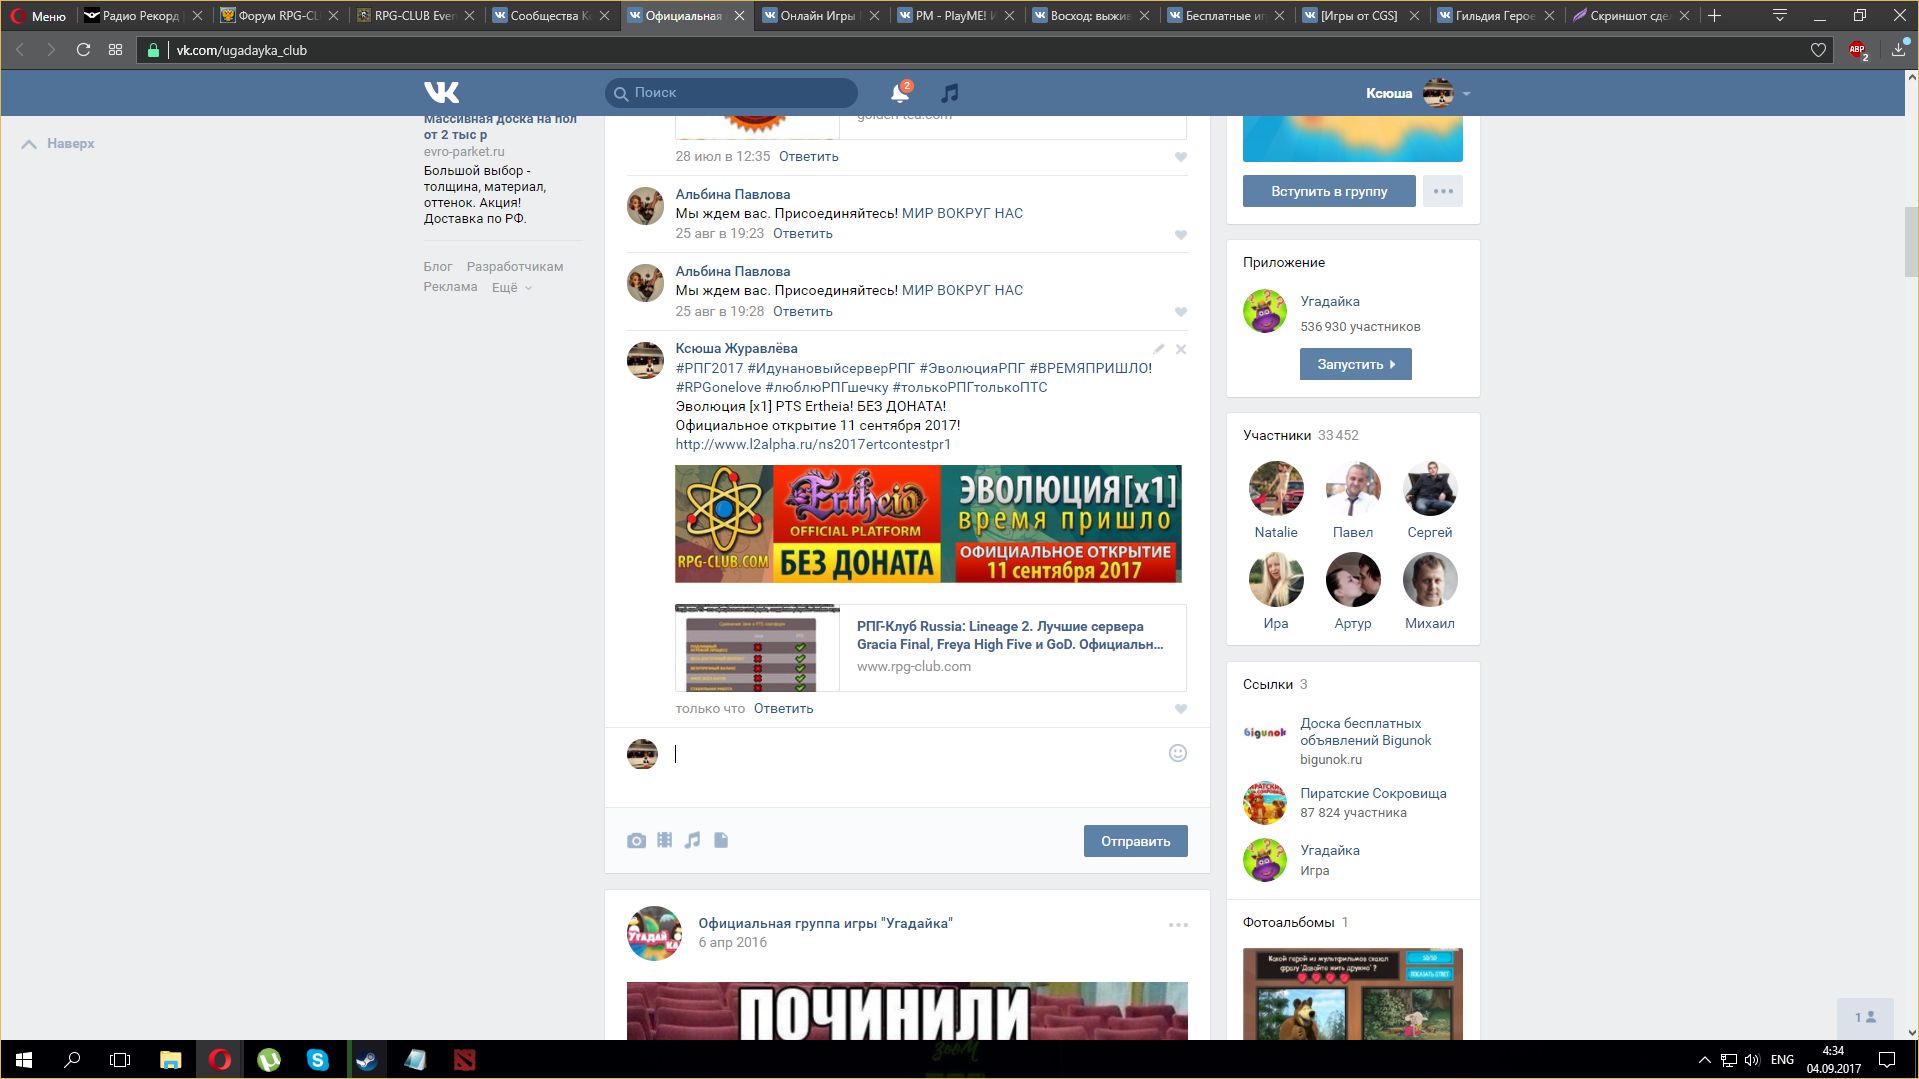Open the Эволюция x1 banner image

point(928,523)
